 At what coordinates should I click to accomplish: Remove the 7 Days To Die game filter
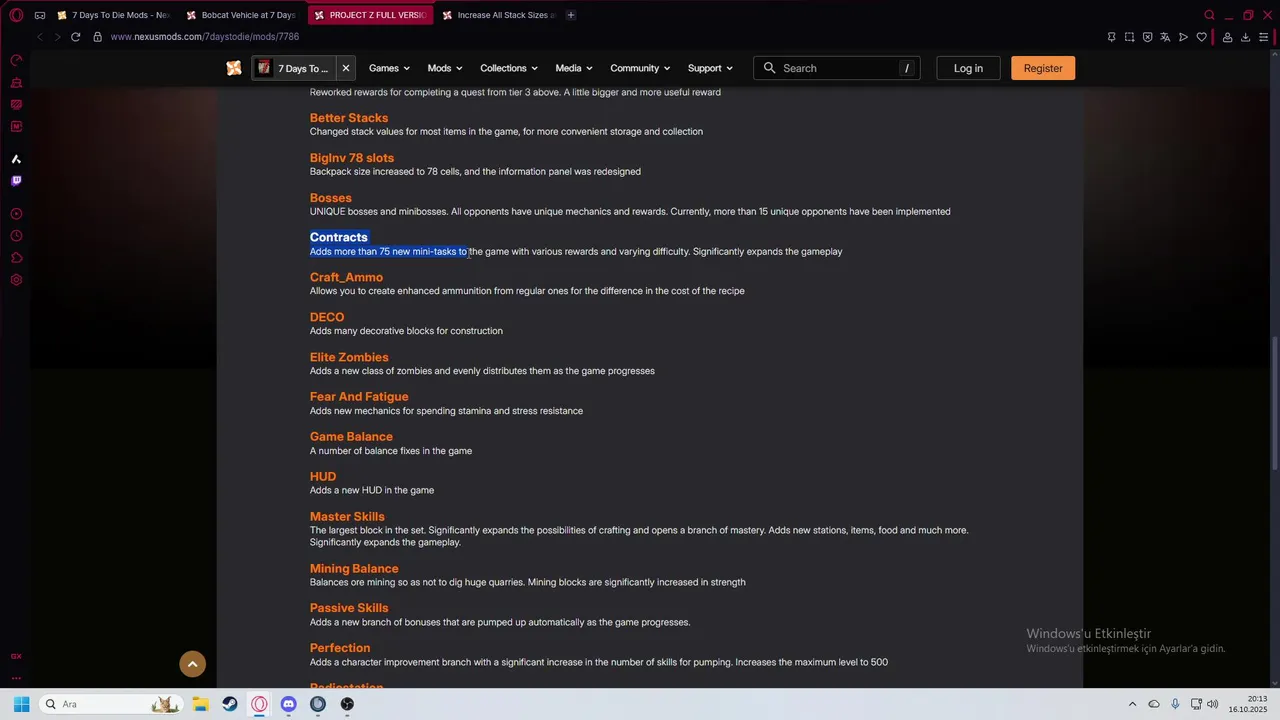(x=345, y=68)
